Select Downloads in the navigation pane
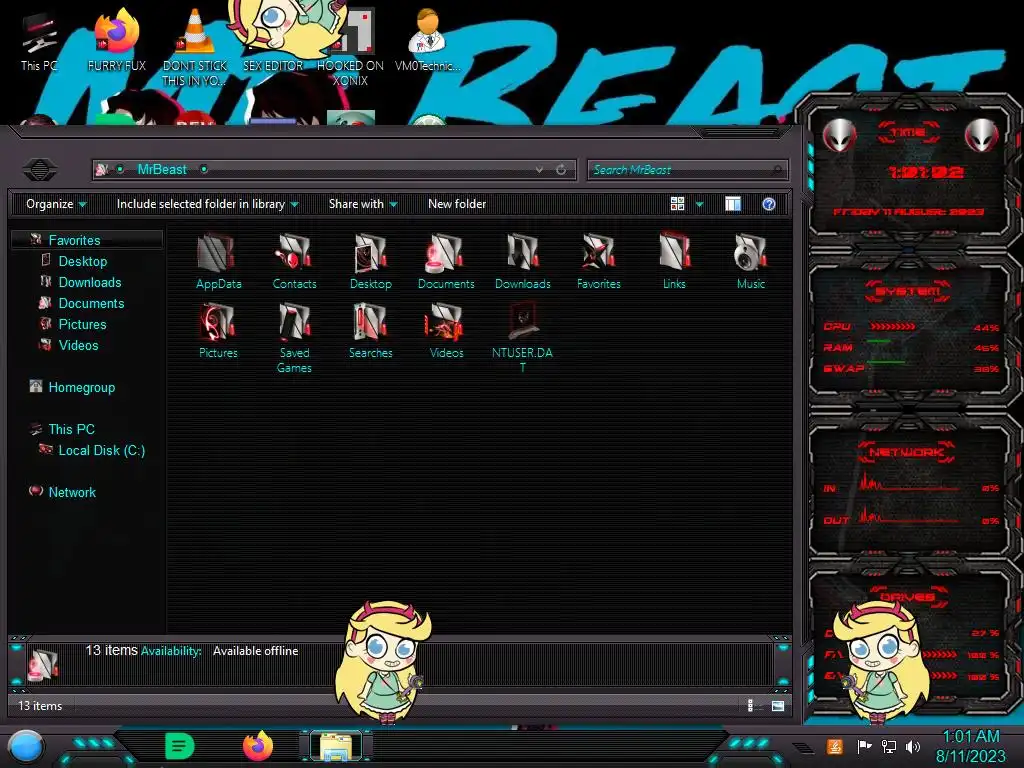The height and width of the screenshot is (768, 1024). point(90,282)
